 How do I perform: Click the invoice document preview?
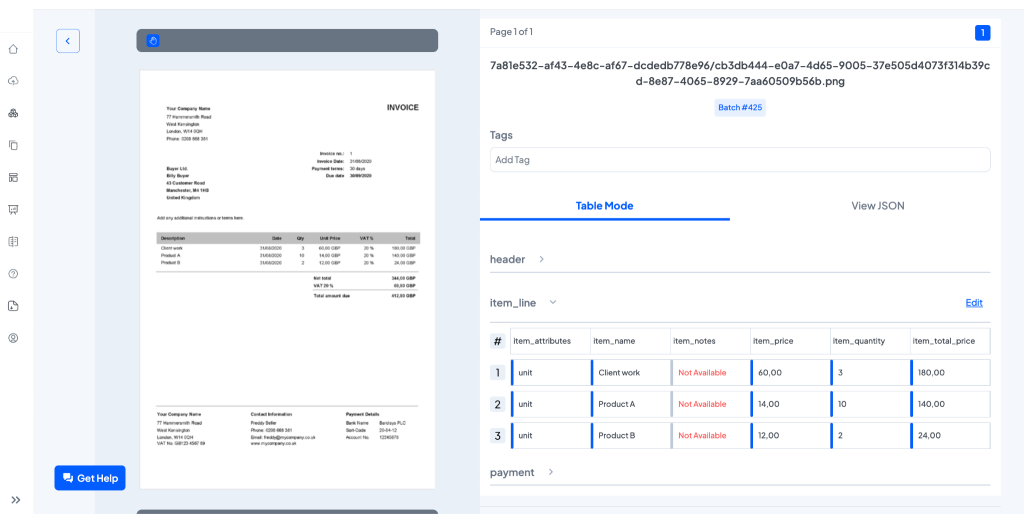pyautogui.click(x=288, y=279)
